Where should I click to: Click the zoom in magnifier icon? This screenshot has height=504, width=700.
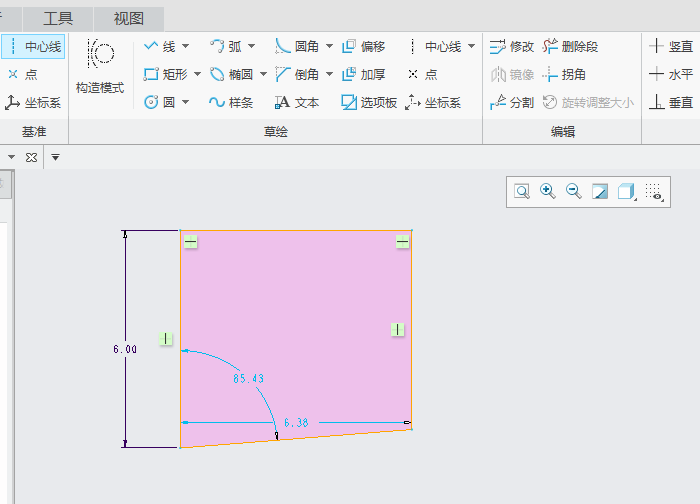[x=547, y=191]
